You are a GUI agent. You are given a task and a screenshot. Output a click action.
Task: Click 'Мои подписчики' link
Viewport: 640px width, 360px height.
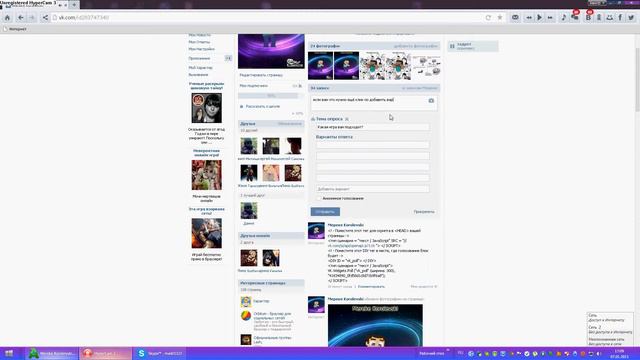pos(253,86)
